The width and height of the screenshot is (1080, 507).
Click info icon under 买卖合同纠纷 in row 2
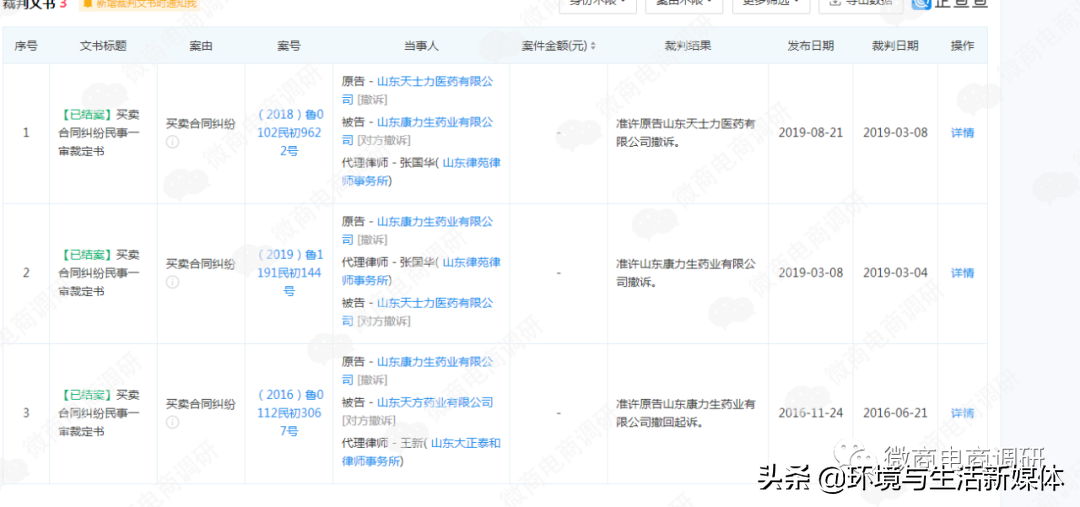172,282
